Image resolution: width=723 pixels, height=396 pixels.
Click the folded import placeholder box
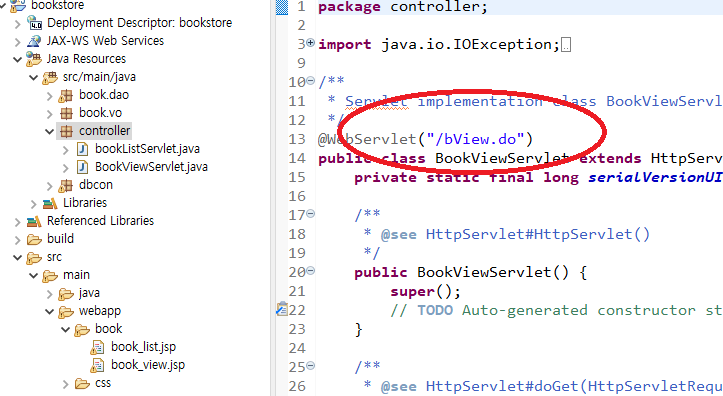pos(566,45)
